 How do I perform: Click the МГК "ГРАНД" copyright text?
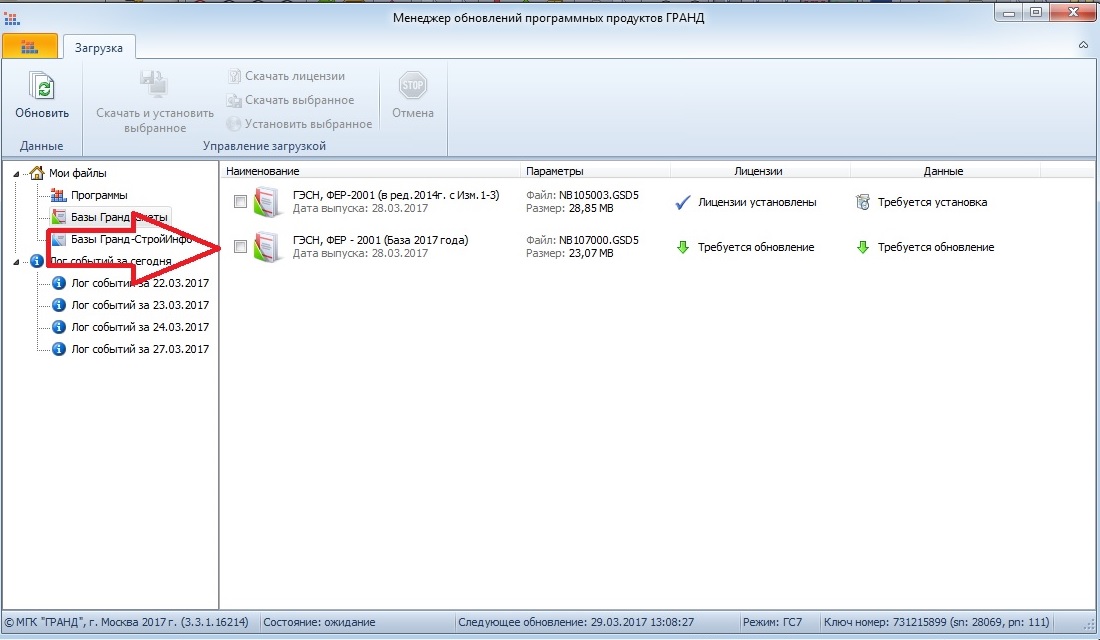coord(126,622)
